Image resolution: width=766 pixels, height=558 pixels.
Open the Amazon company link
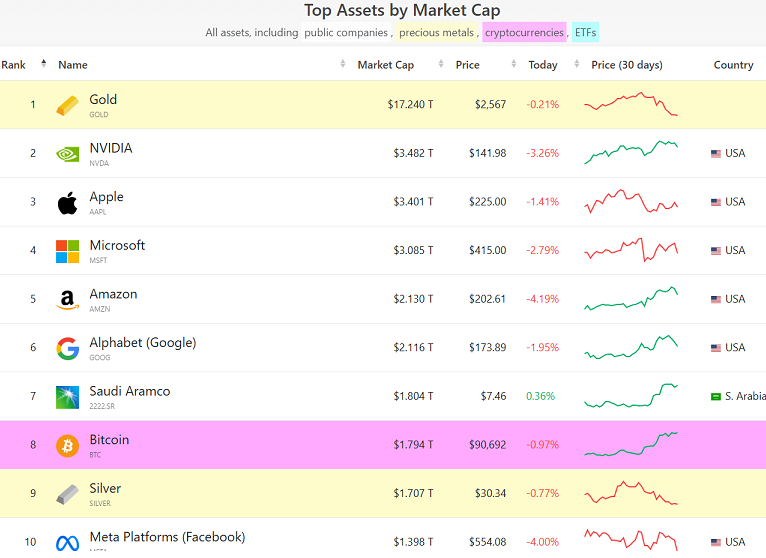click(113, 294)
